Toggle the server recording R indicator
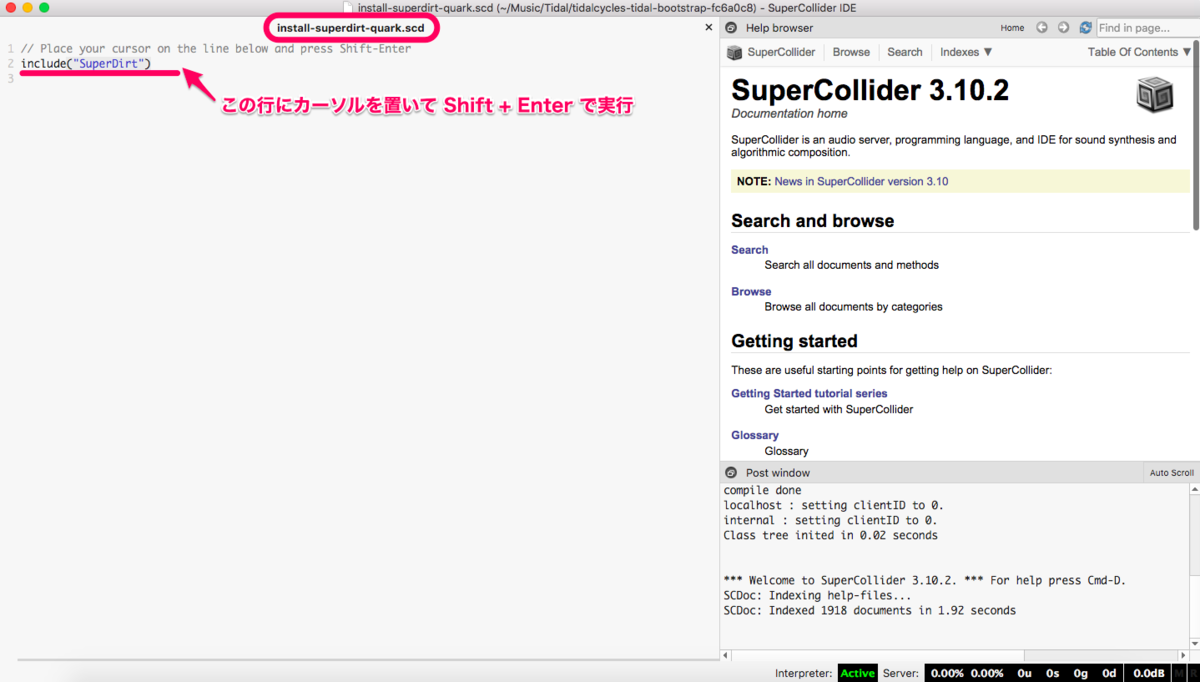The height and width of the screenshot is (682, 1200). click(1193, 673)
